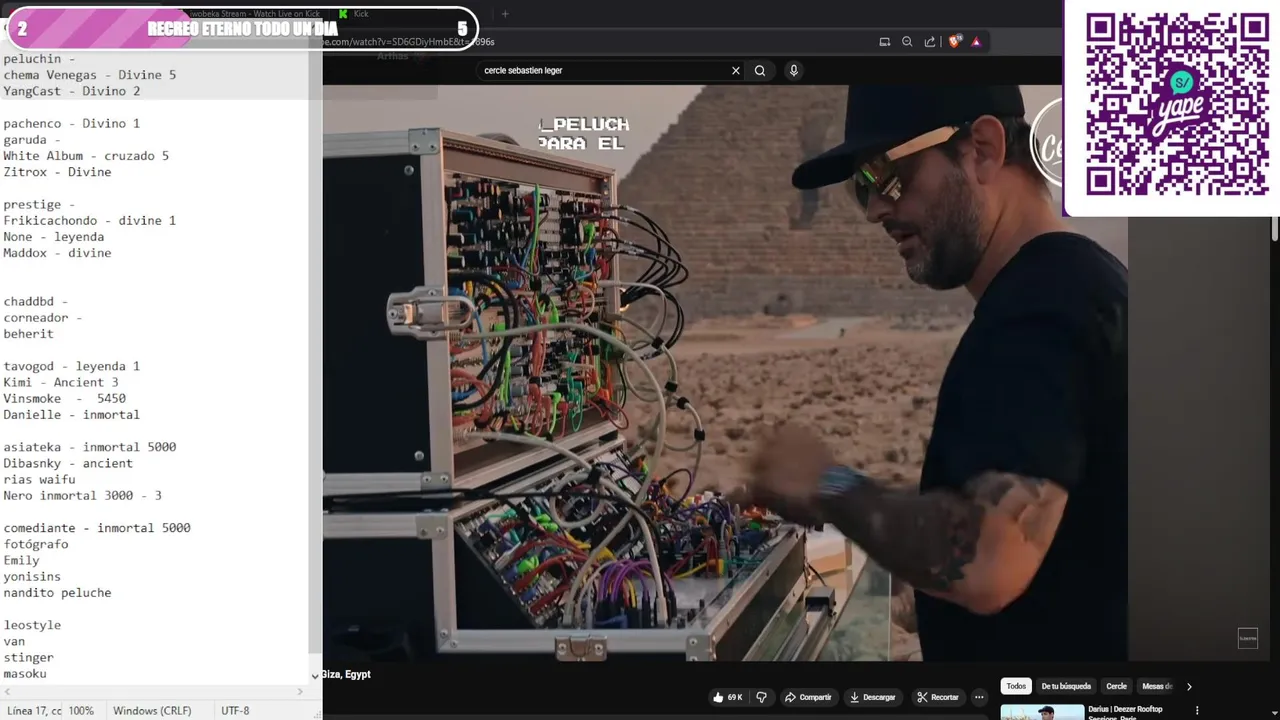Image resolution: width=1280 pixels, height=720 pixels.
Task: Click the line 'chema Venegas - Divine 5'
Action: pyautogui.click(x=90, y=75)
